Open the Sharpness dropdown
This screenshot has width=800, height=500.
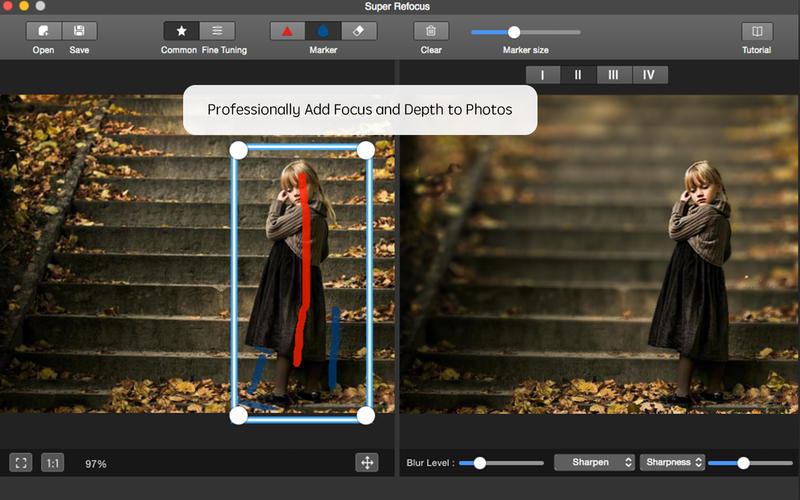coord(672,462)
